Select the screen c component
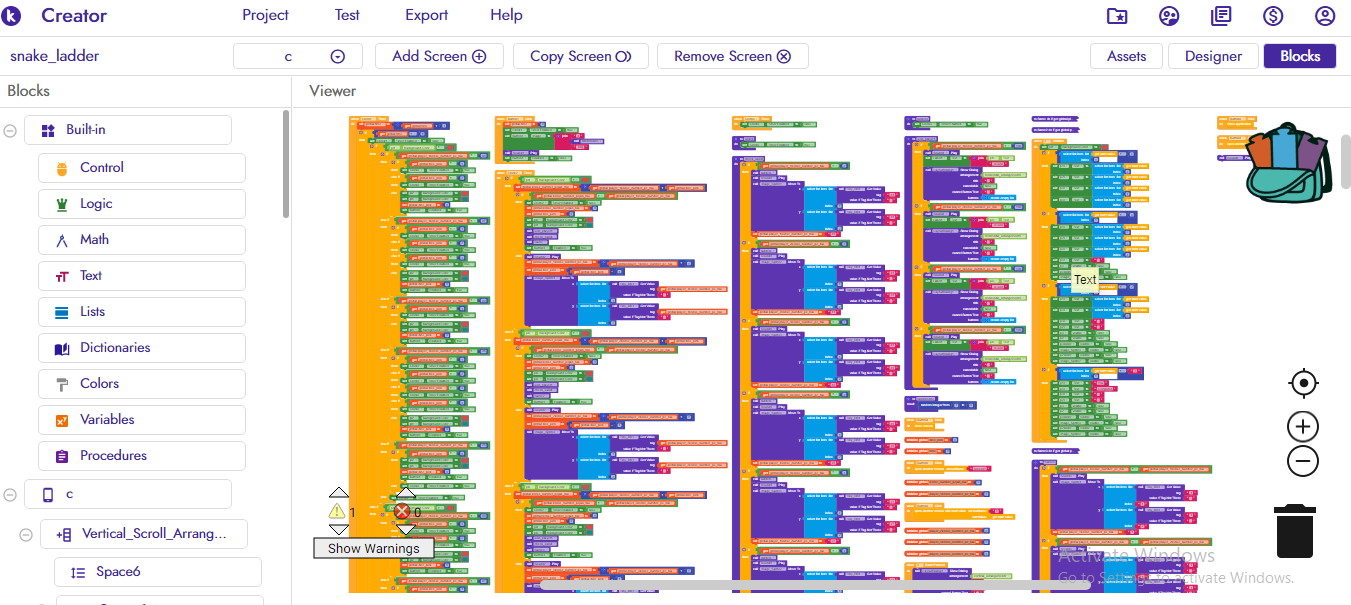 click(128, 494)
